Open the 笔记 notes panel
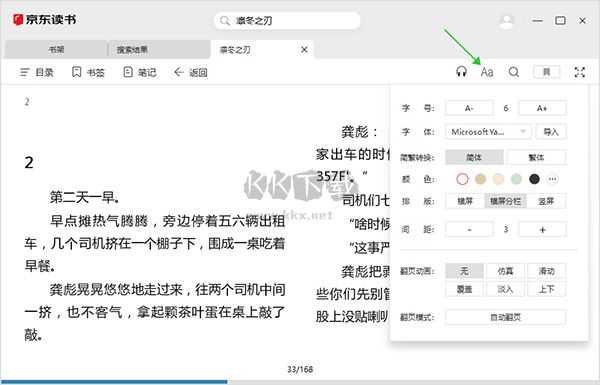600x385 pixels. pos(140,72)
